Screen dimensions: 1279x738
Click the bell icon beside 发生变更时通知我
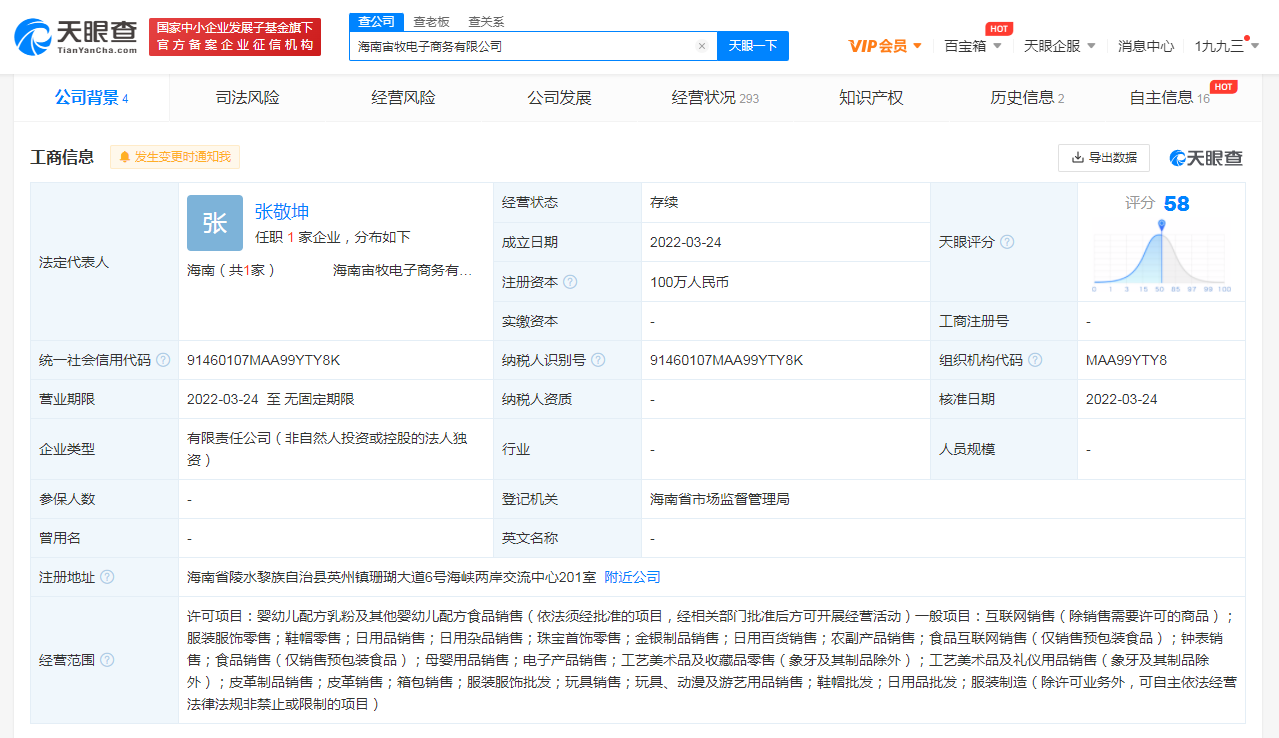123,157
